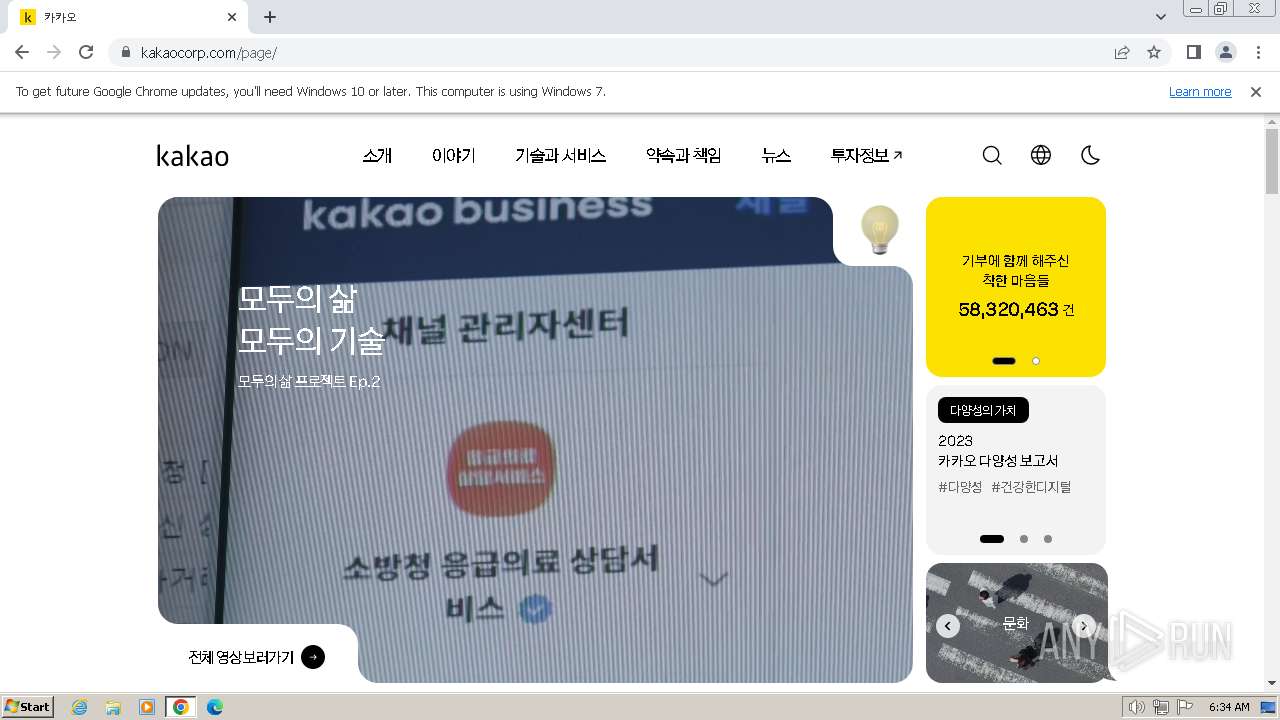
Task: Click the light bulb icon
Action: tap(880, 229)
